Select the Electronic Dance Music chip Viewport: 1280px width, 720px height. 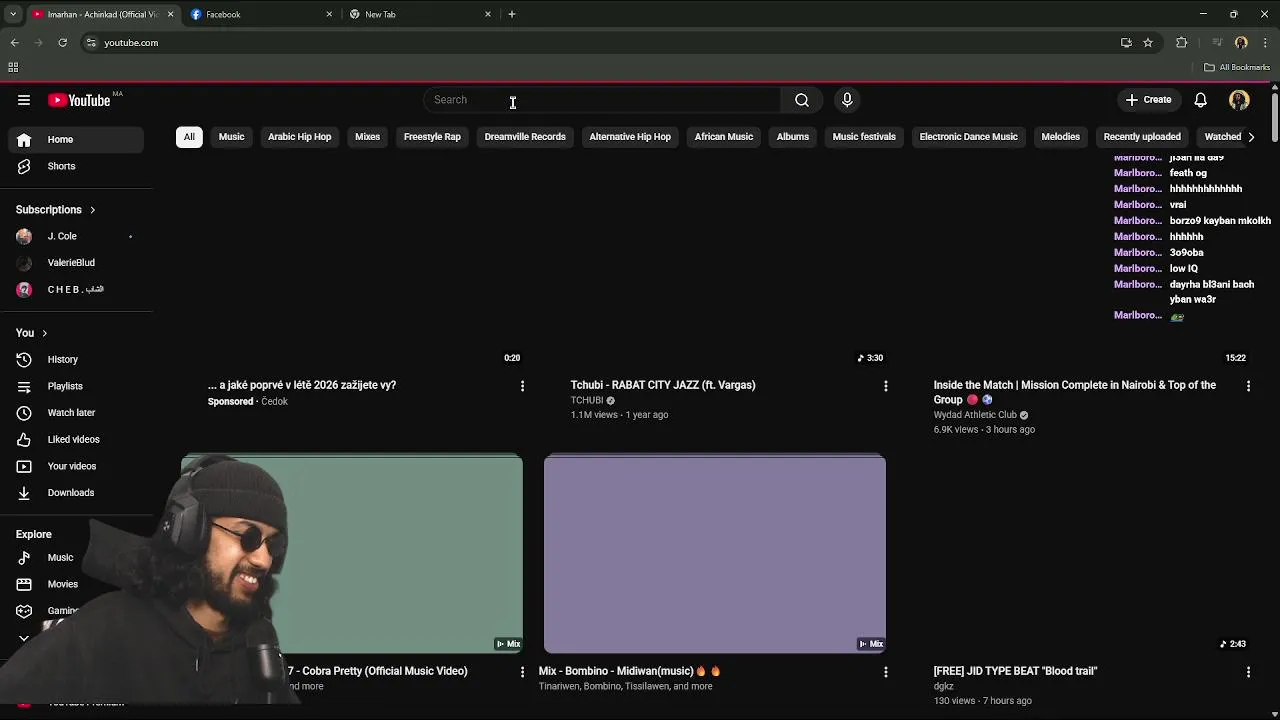tap(968, 137)
